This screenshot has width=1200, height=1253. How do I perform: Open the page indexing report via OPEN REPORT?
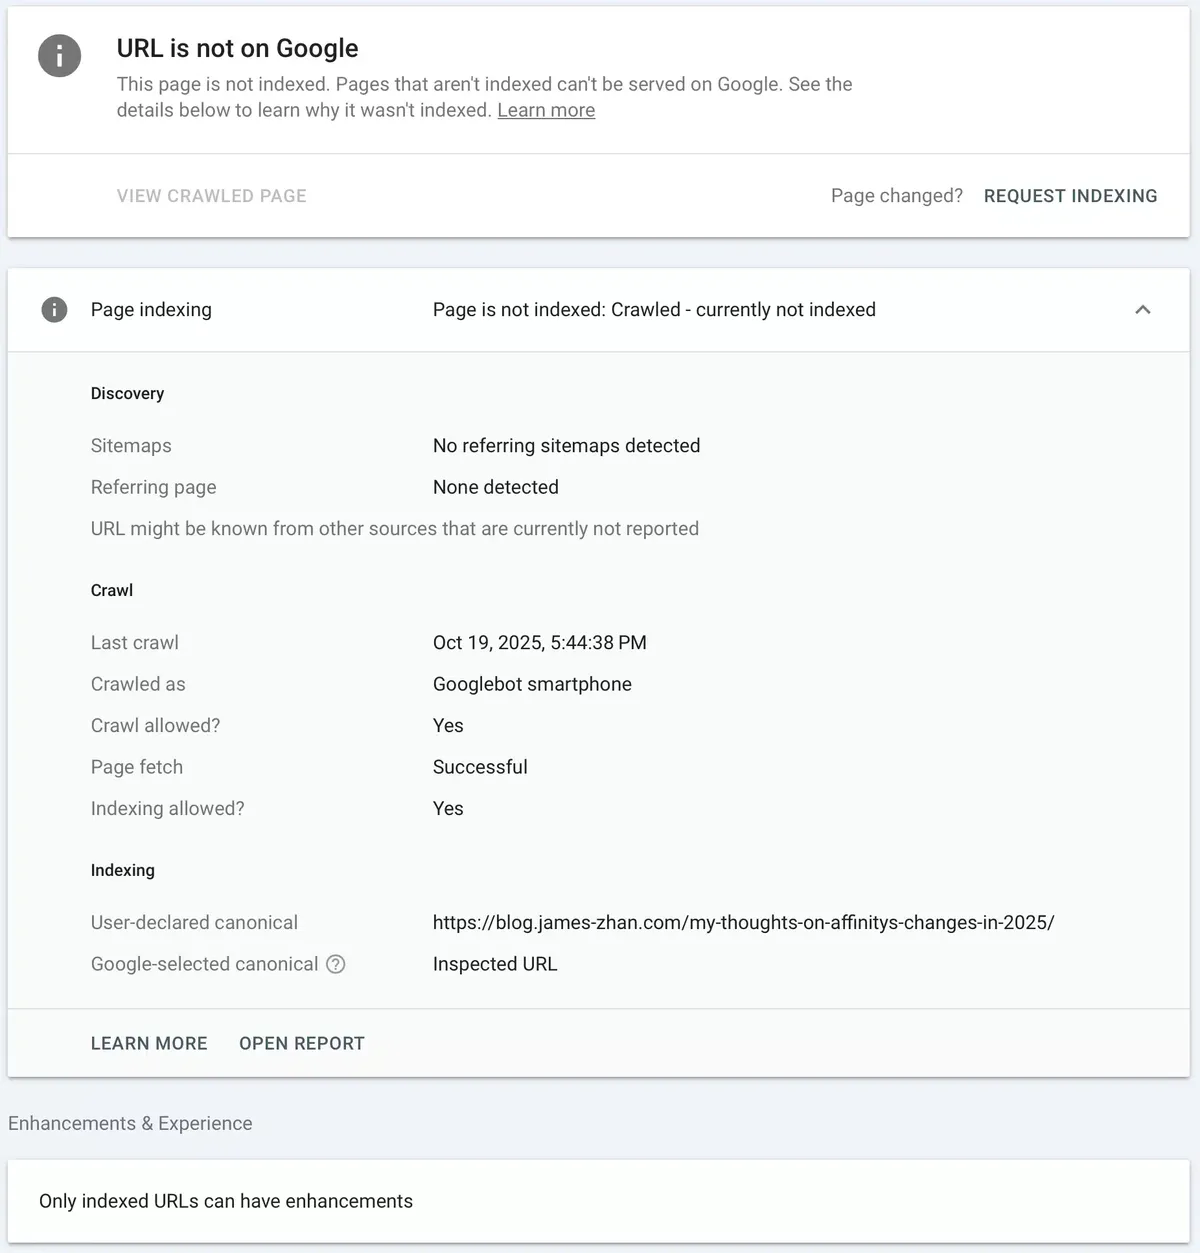(302, 1043)
